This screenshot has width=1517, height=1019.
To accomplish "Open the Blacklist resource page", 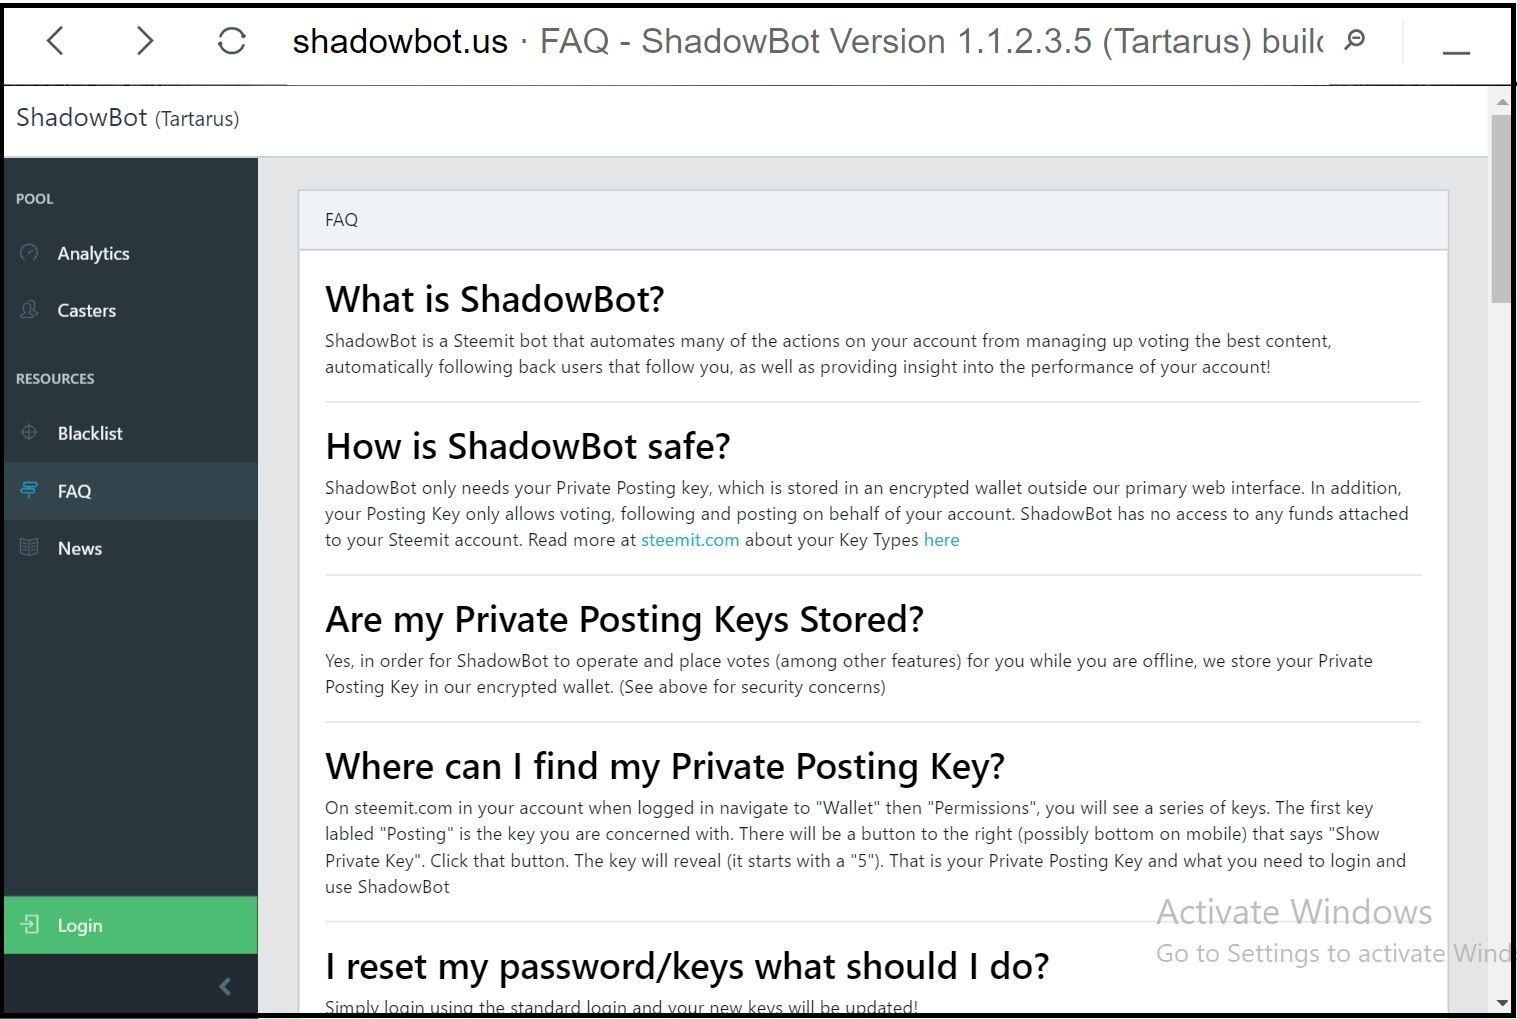I will click(x=90, y=433).
